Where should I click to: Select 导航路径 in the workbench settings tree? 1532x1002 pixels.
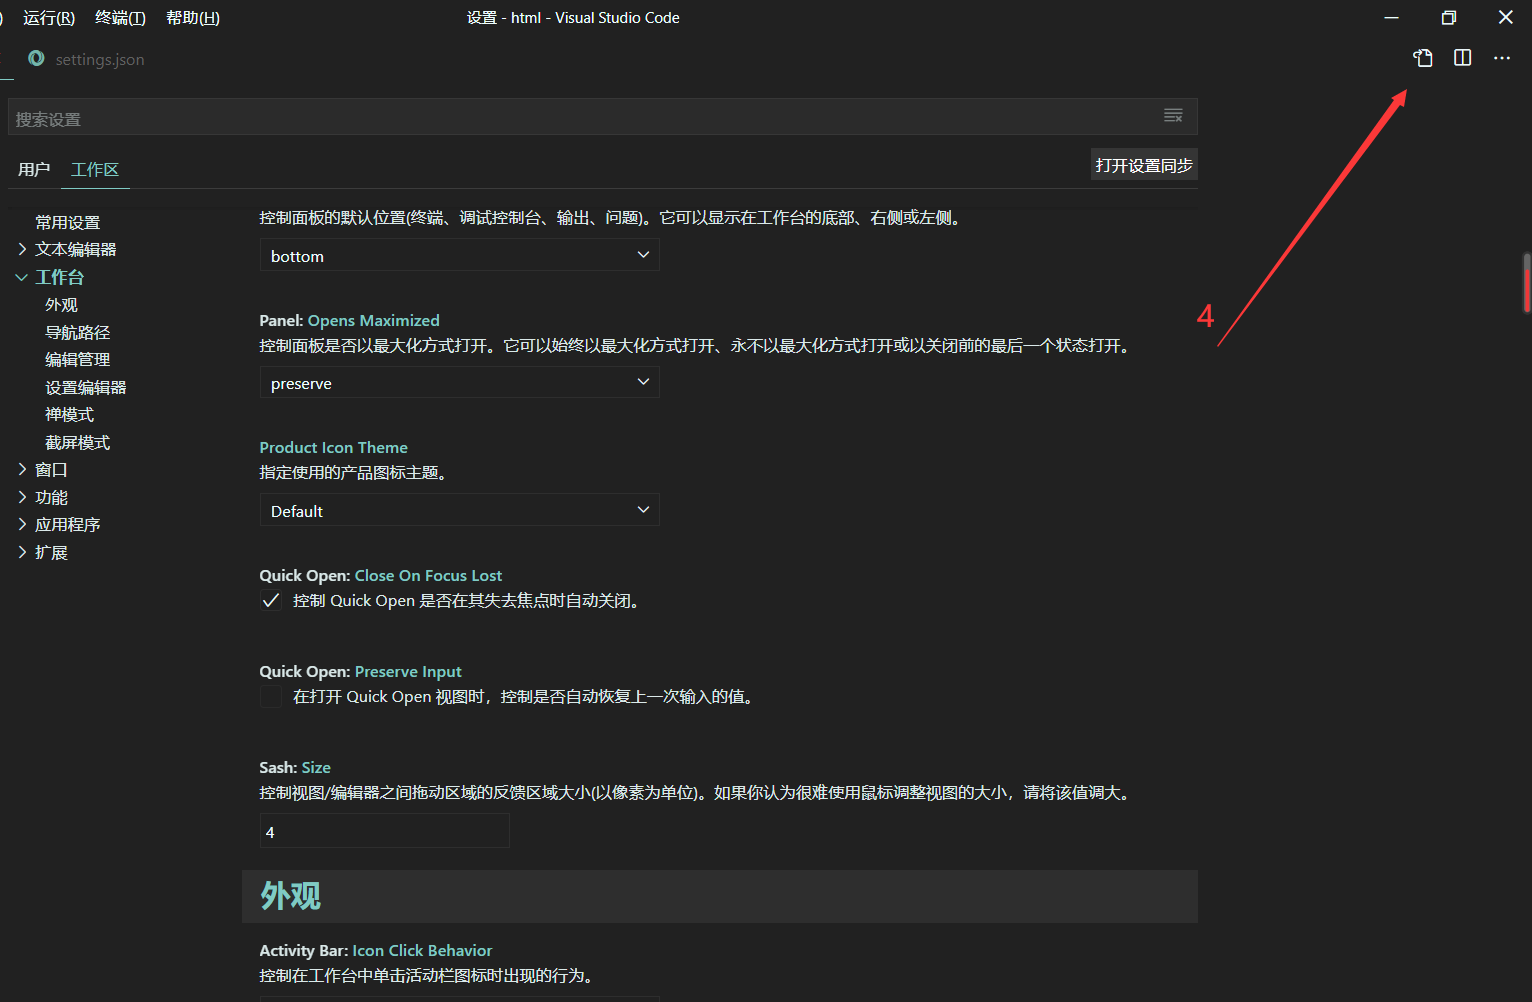(78, 331)
